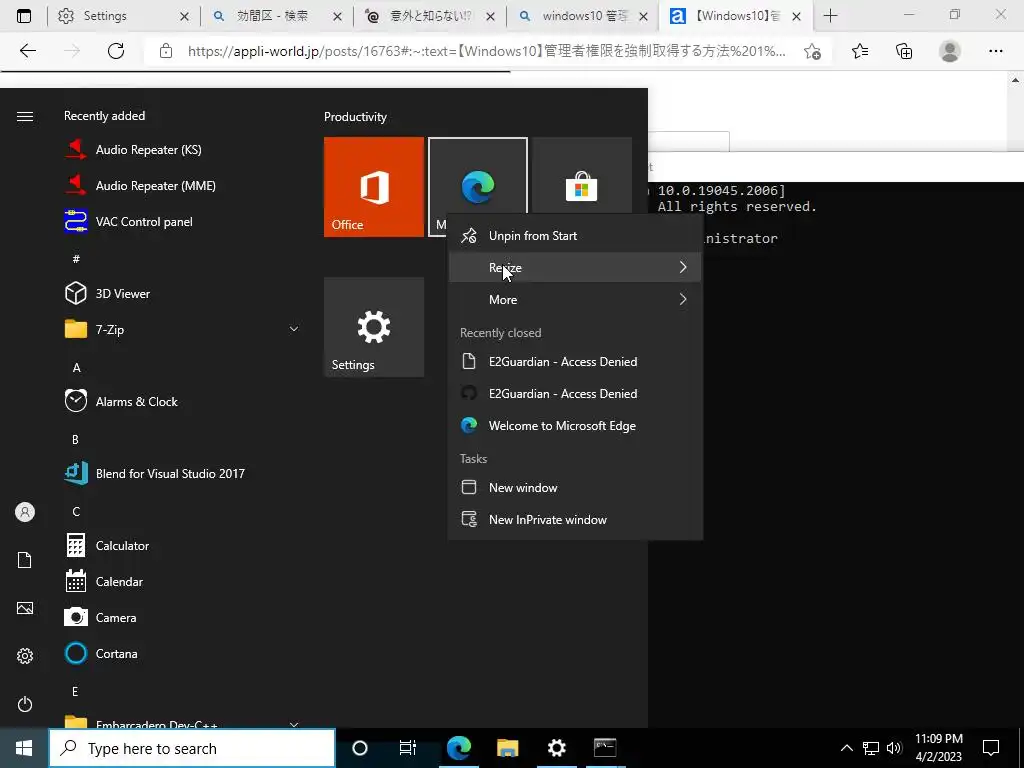Add this page to favorites
Image resolution: width=1024 pixels, height=768 pixels.
point(812,51)
